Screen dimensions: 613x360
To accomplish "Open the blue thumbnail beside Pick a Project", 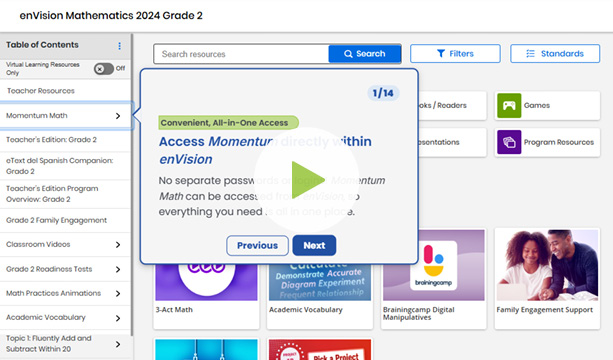I will tap(206, 350).
